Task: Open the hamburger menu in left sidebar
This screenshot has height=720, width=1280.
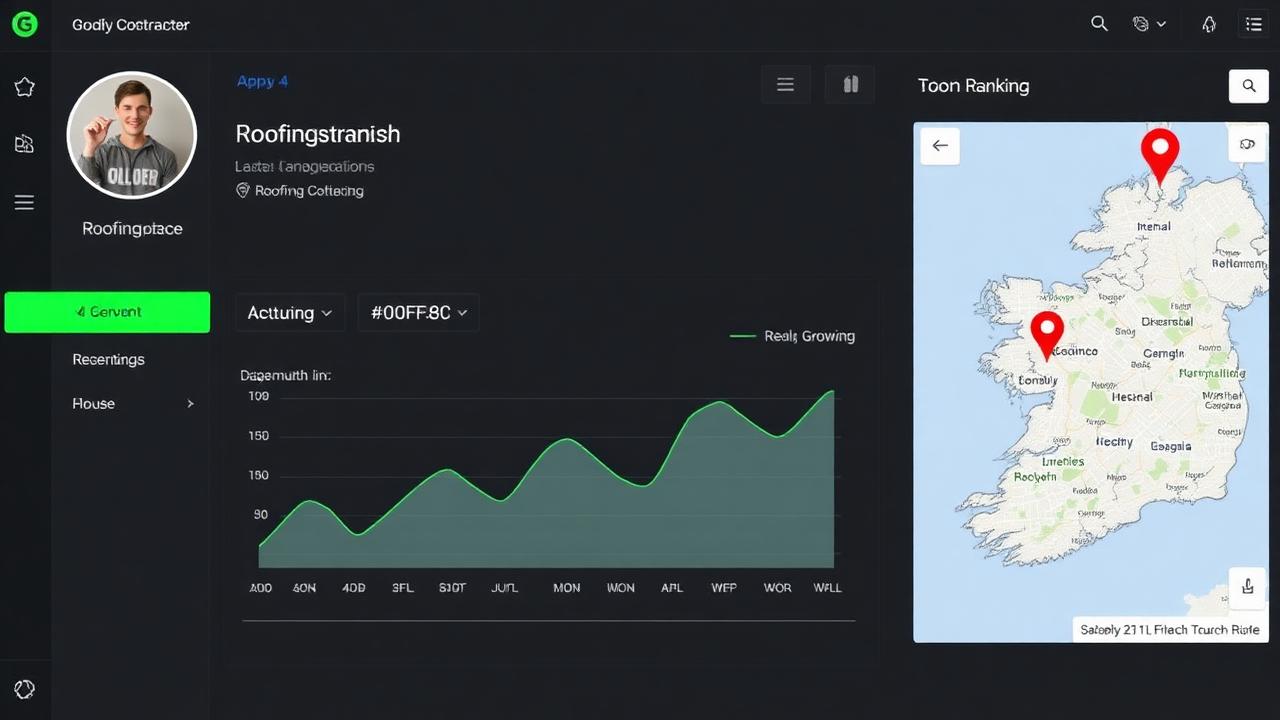Action: click(x=24, y=203)
